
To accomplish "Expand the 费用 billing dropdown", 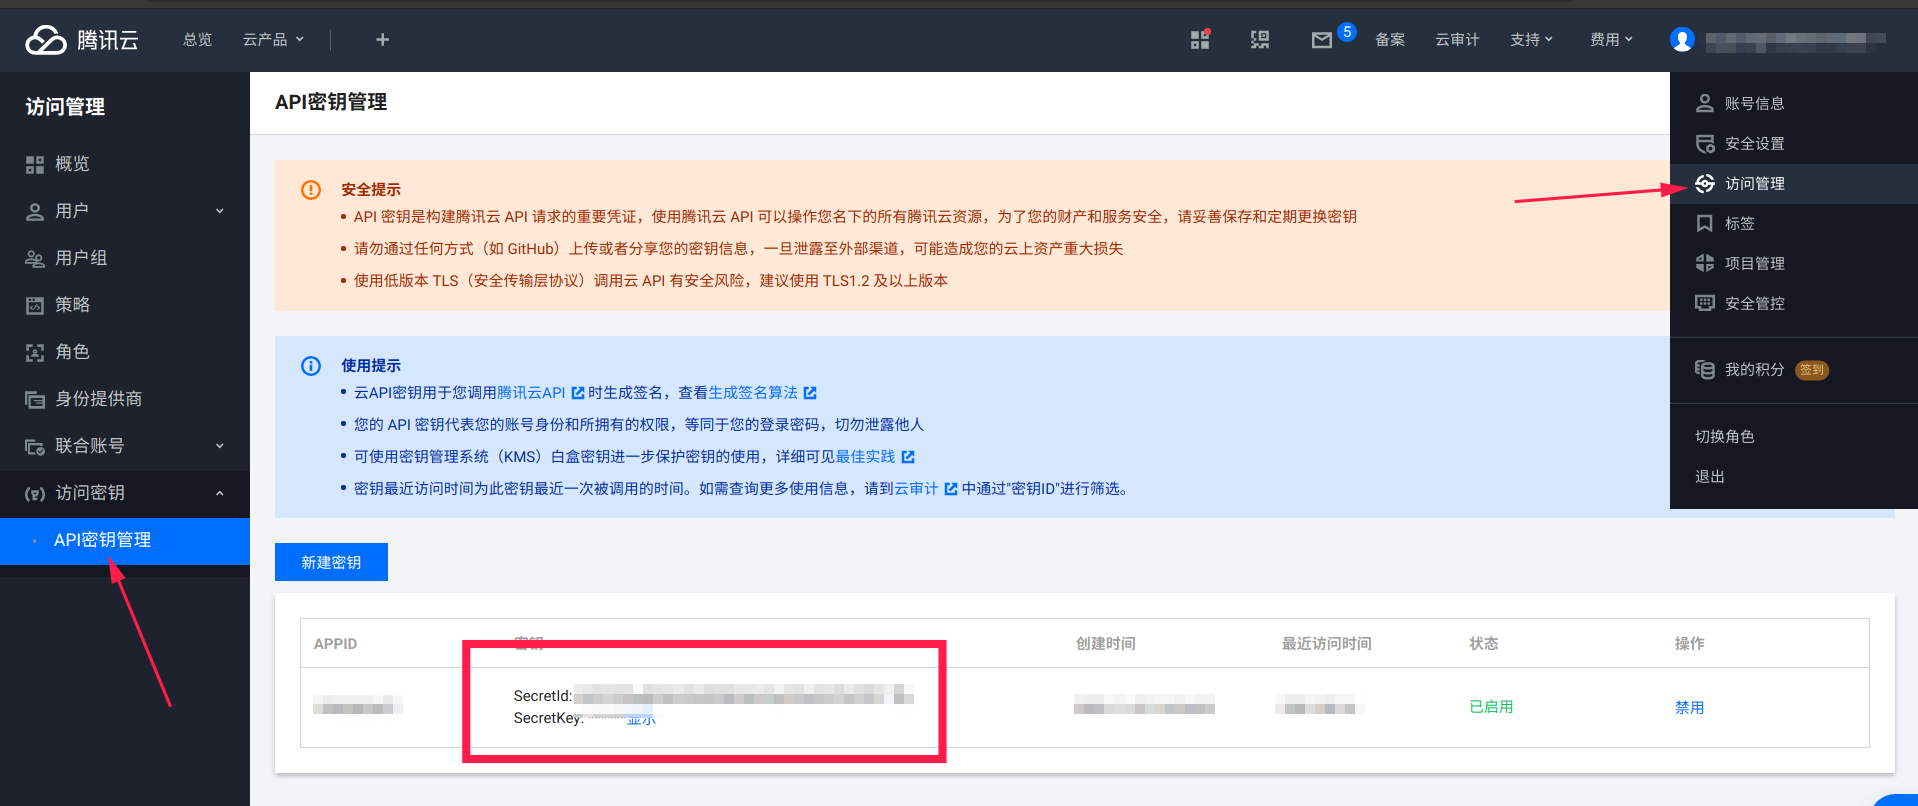I will (x=1611, y=40).
